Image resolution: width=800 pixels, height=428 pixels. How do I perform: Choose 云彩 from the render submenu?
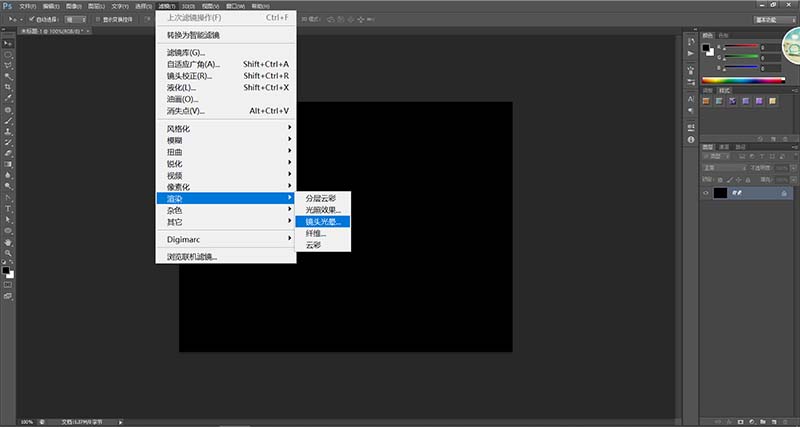(323, 245)
